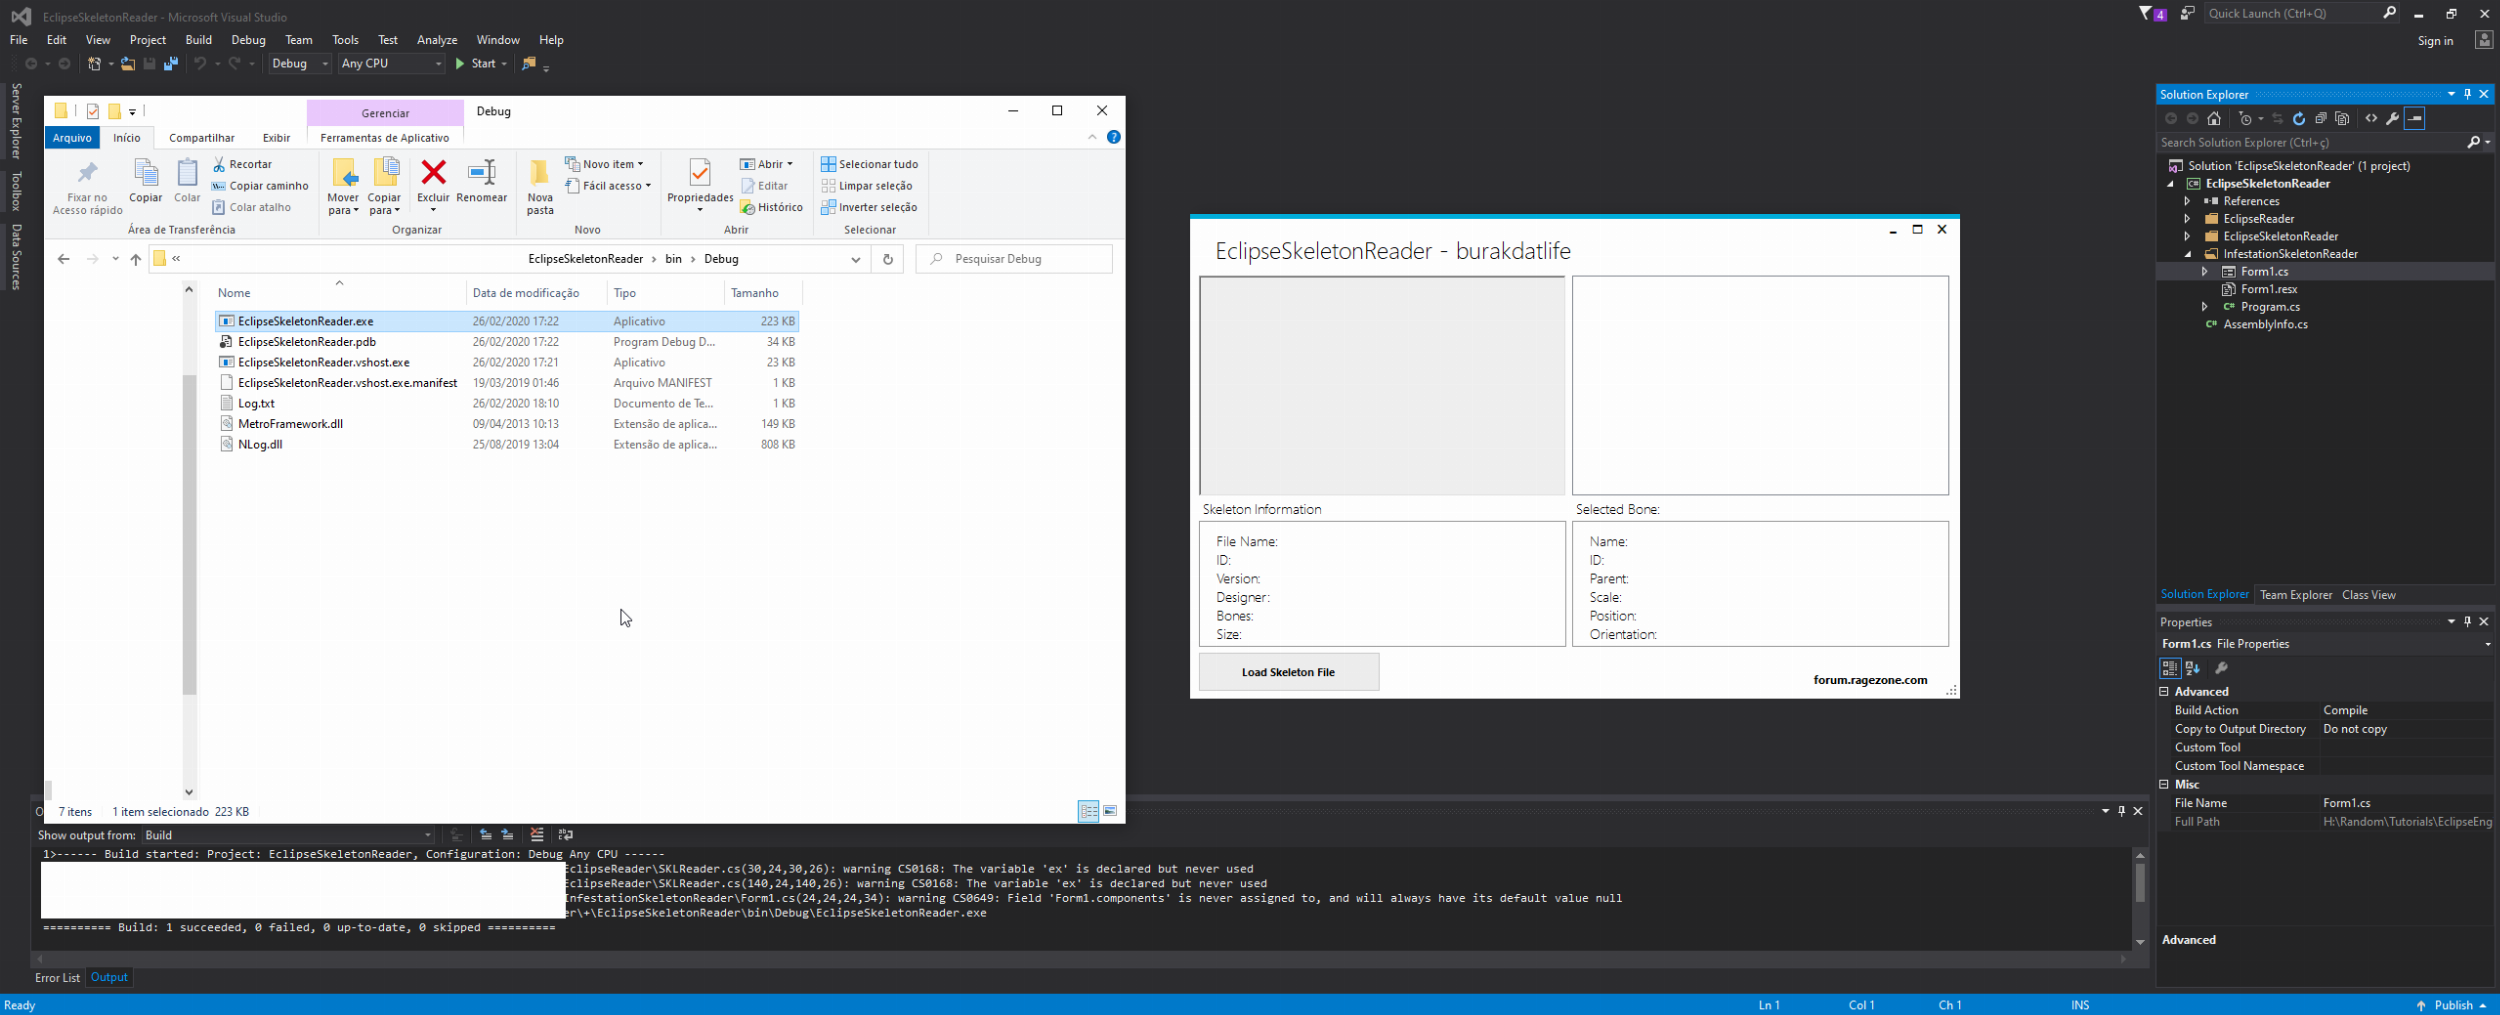Open Properties wrench in Solution Explorer toolbar
The image size is (2500, 1015).
pyautogui.click(x=2392, y=118)
